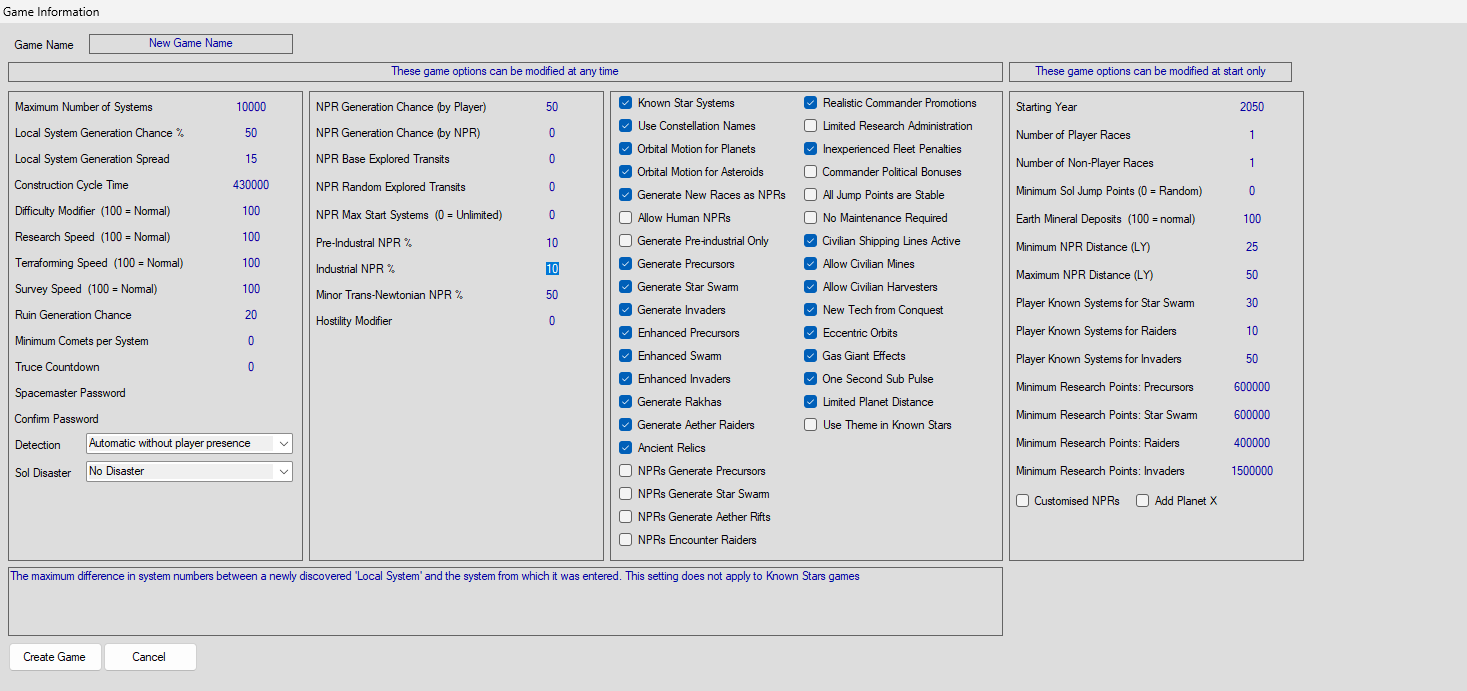Viewport: 1467px width, 691px height.
Task: Disable Known Star Systems checkbox
Action: (x=625, y=103)
